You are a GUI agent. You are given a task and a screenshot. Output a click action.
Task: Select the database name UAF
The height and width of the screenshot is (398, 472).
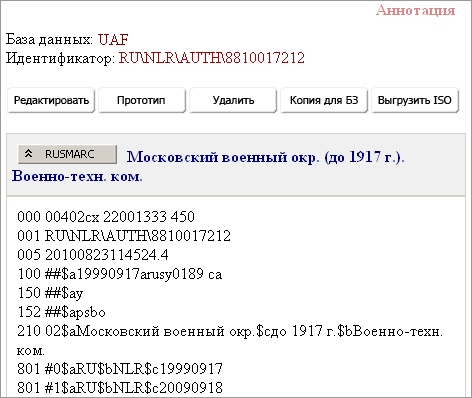(x=113, y=40)
